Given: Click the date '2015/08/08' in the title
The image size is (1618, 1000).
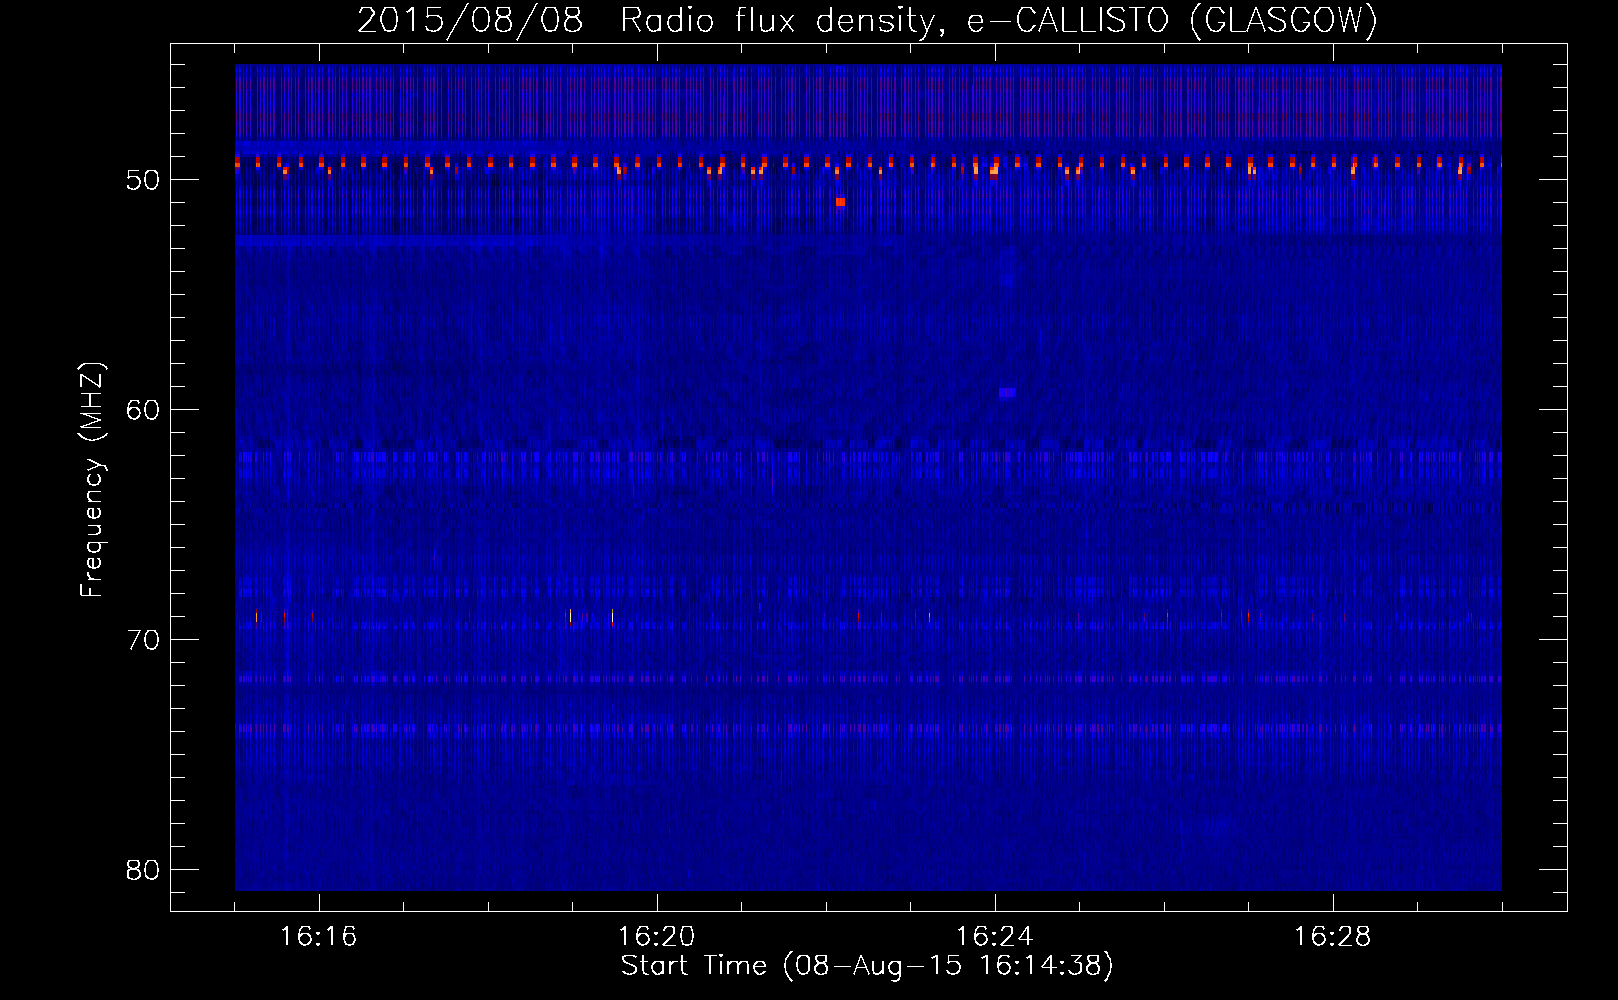Looking at the screenshot, I should (470, 21).
